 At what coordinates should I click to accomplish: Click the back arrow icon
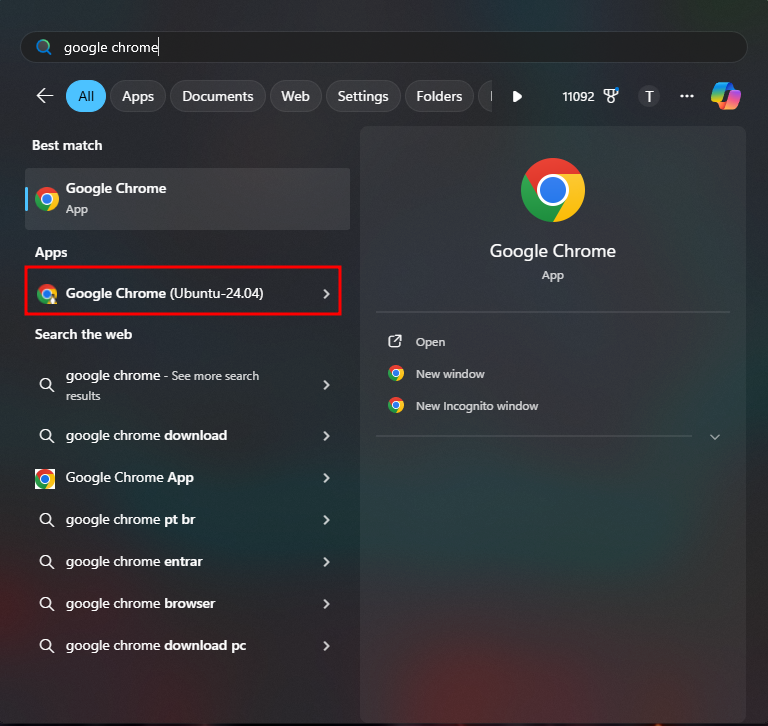(x=45, y=96)
